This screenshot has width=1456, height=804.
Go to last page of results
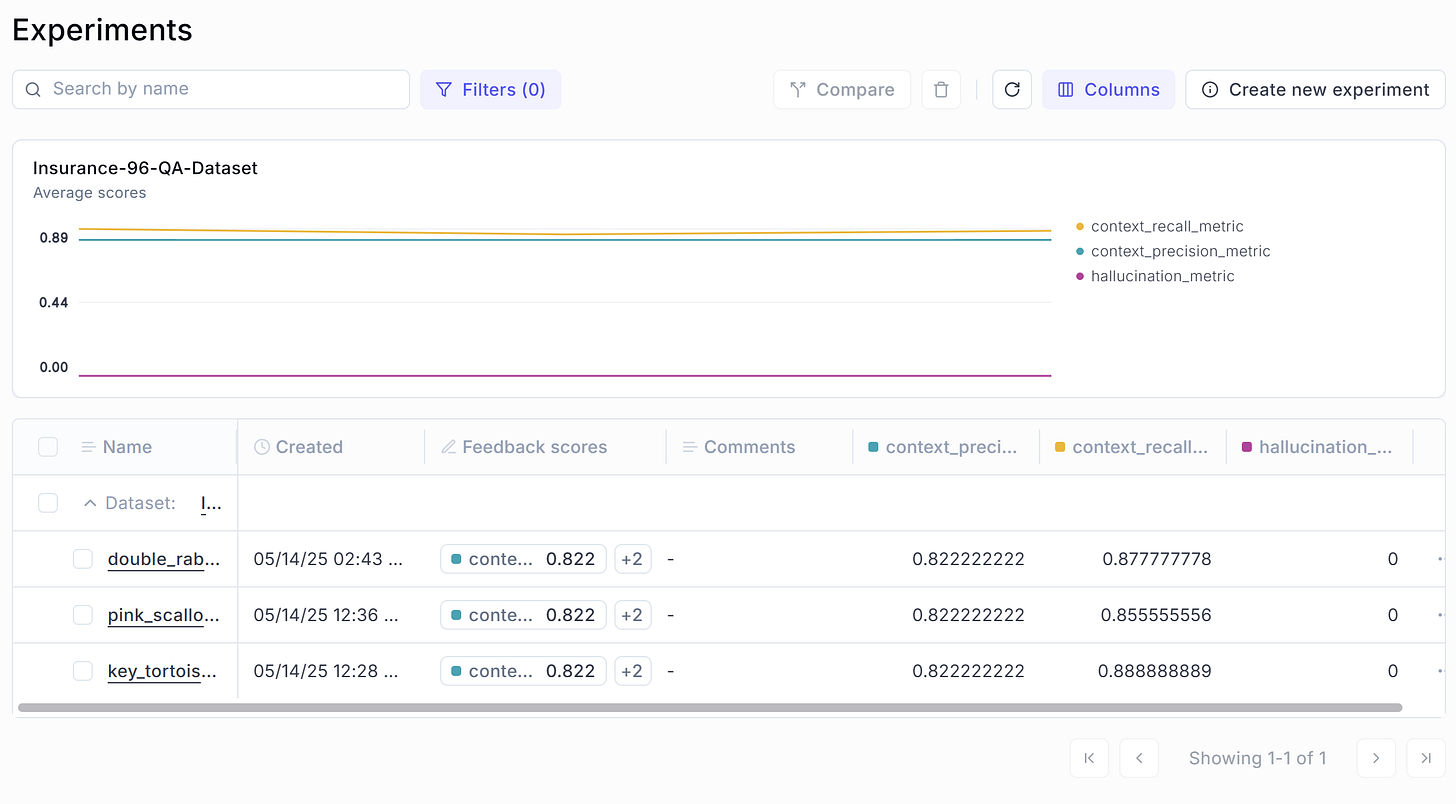coord(1426,758)
